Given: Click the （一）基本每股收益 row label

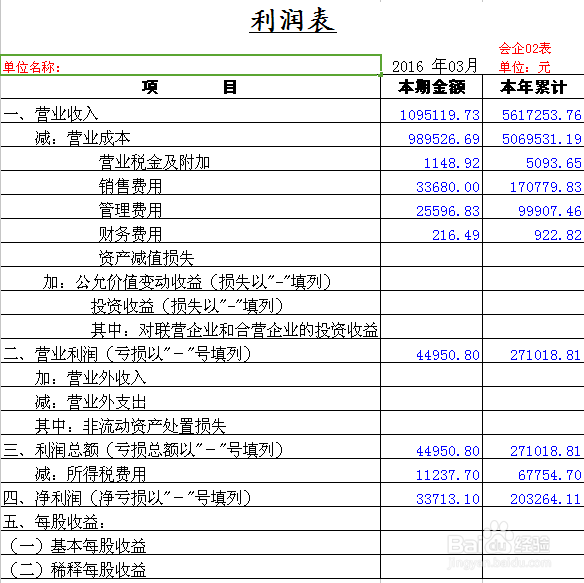Looking at the screenshot, I should (77, 546).
